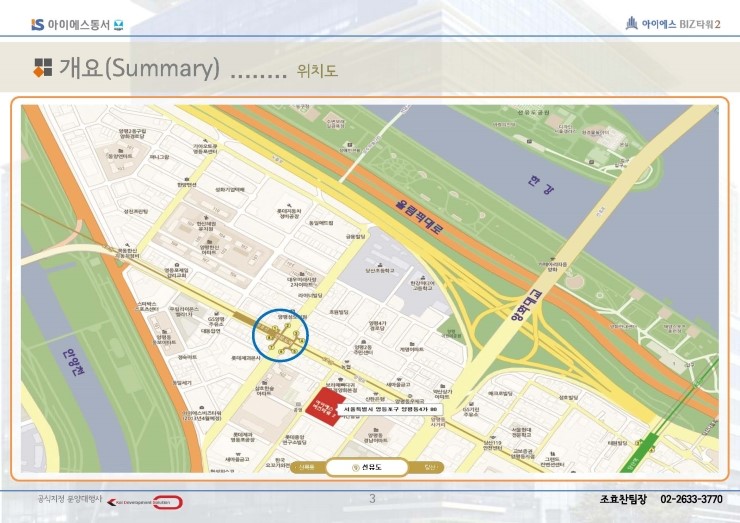Screen dimensions: 740x523
Task: Click the Kei Development Solution logo
Action: (145, 502)
